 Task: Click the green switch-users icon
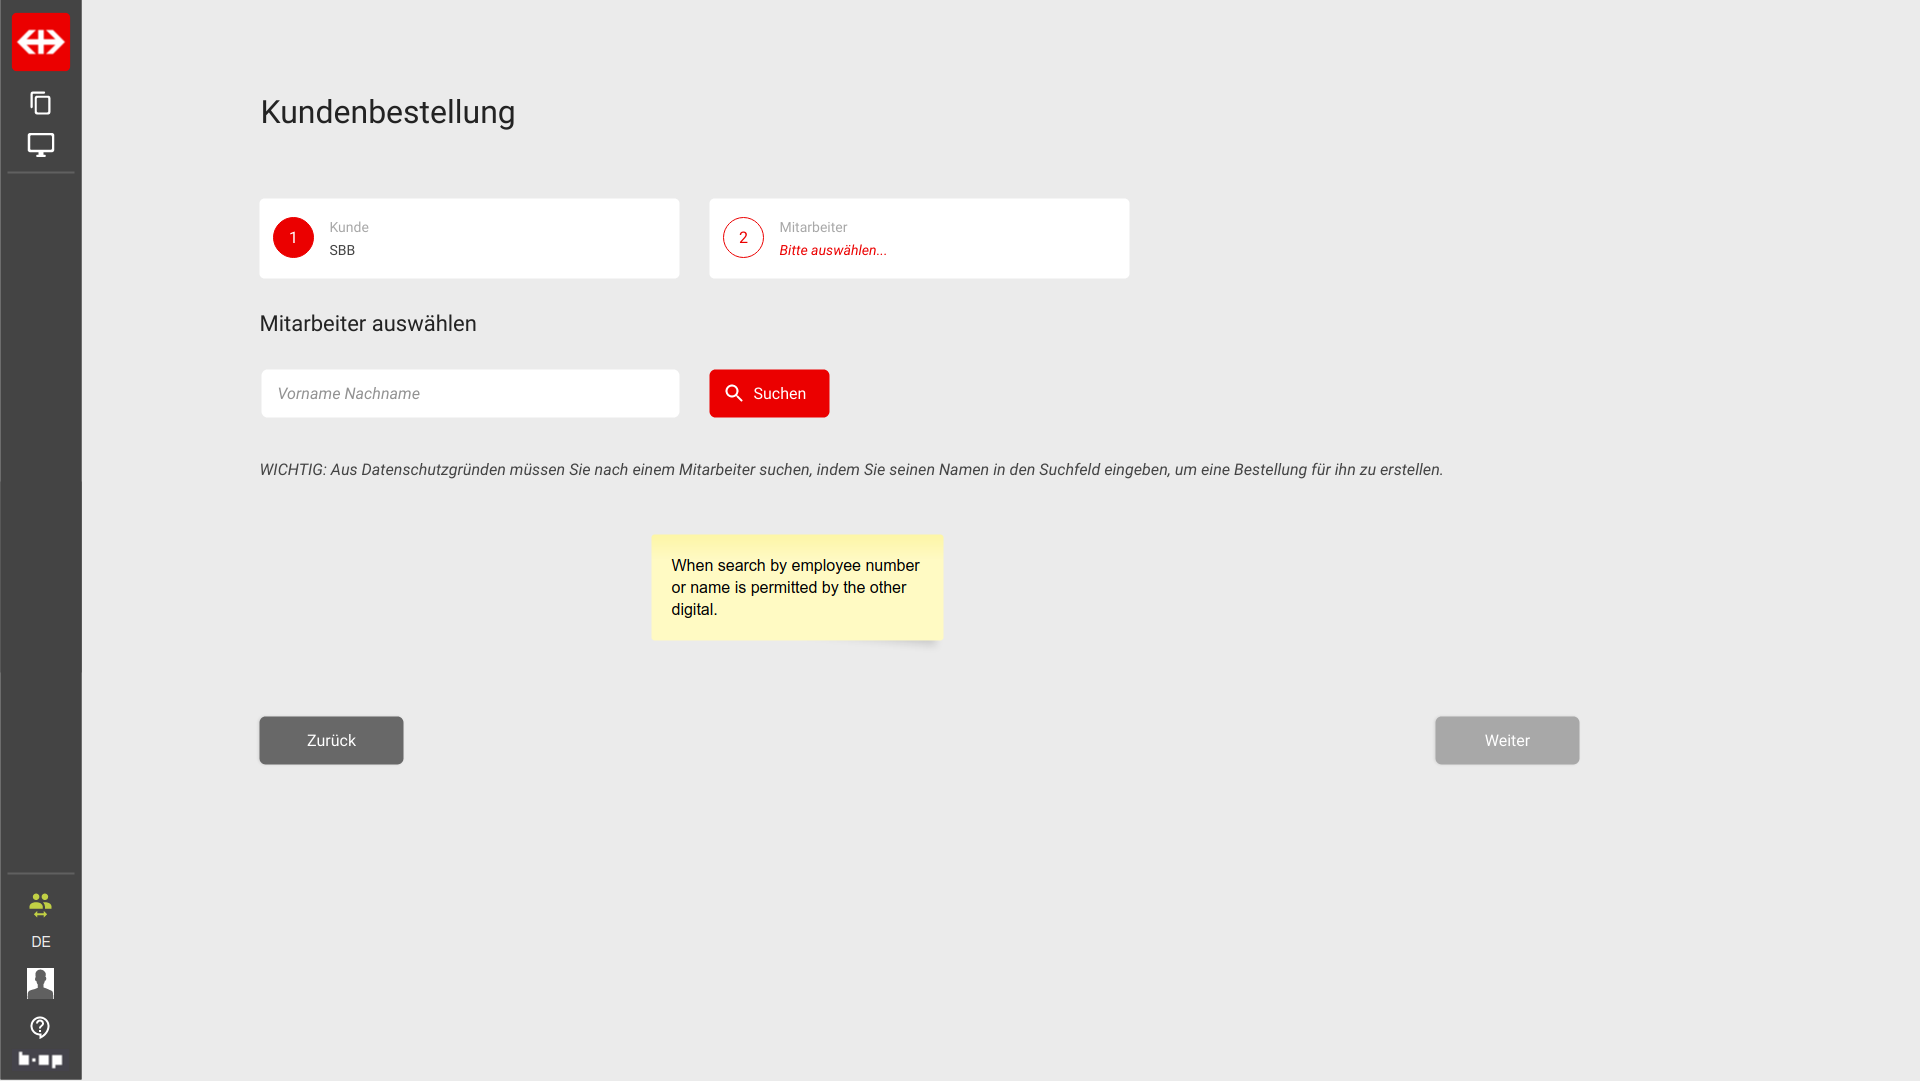click(x=40, y=906)
